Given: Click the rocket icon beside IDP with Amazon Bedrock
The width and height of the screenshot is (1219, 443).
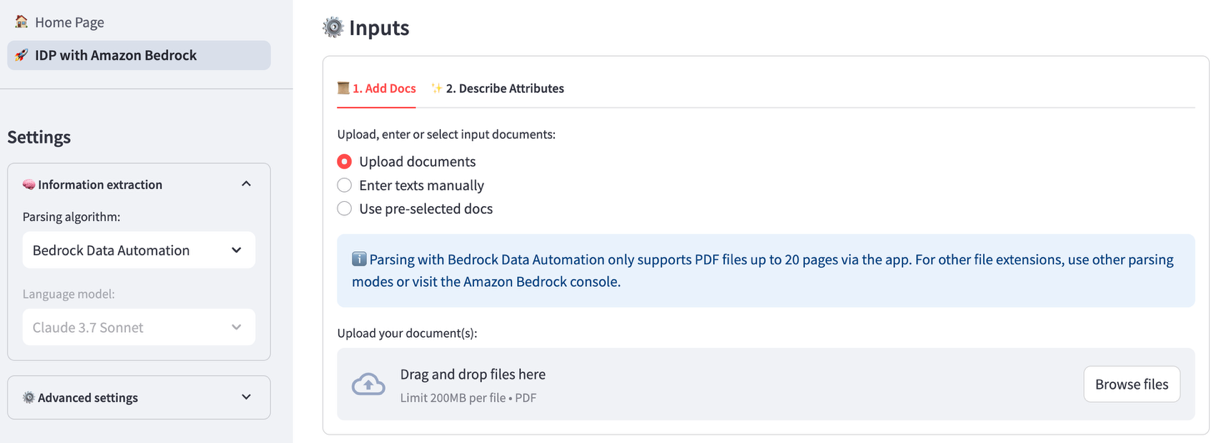Looking at the screenshot, I should 21,55.
